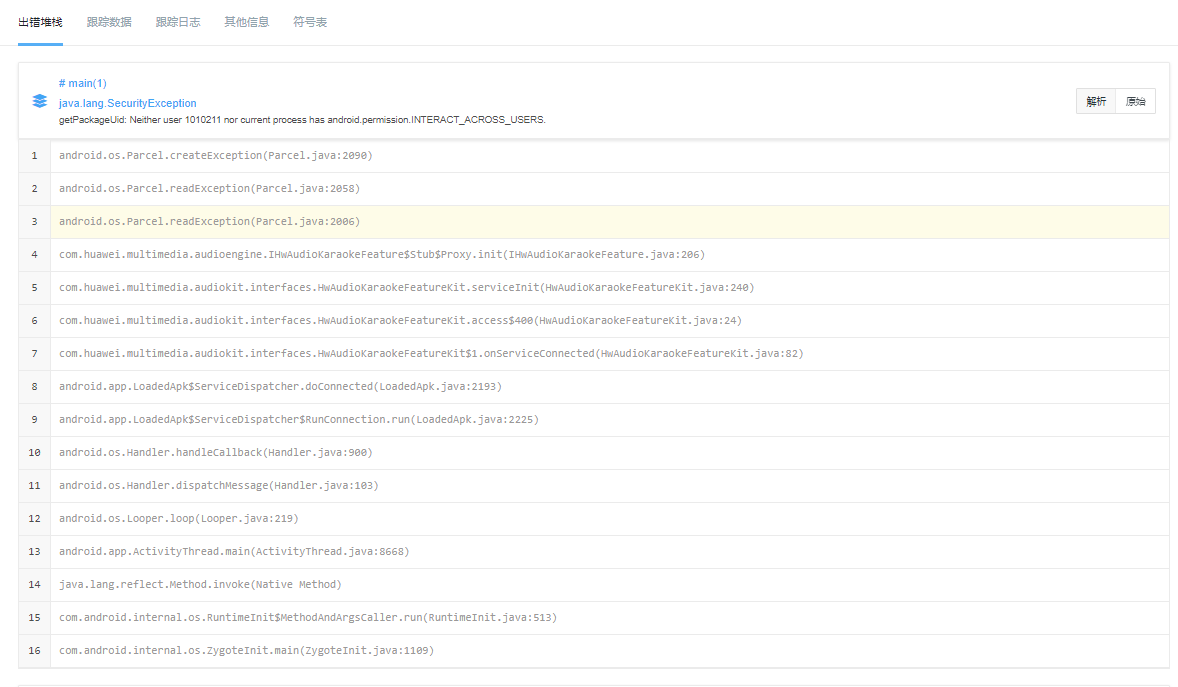1178x687 pixels.
Task: Click line number 16 in the gutter
Action: 35,652
